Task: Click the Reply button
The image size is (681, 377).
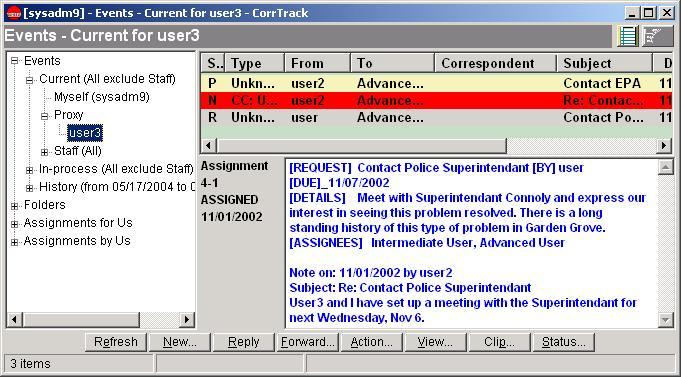Action: pyautogui.click(x=244, y=342)
